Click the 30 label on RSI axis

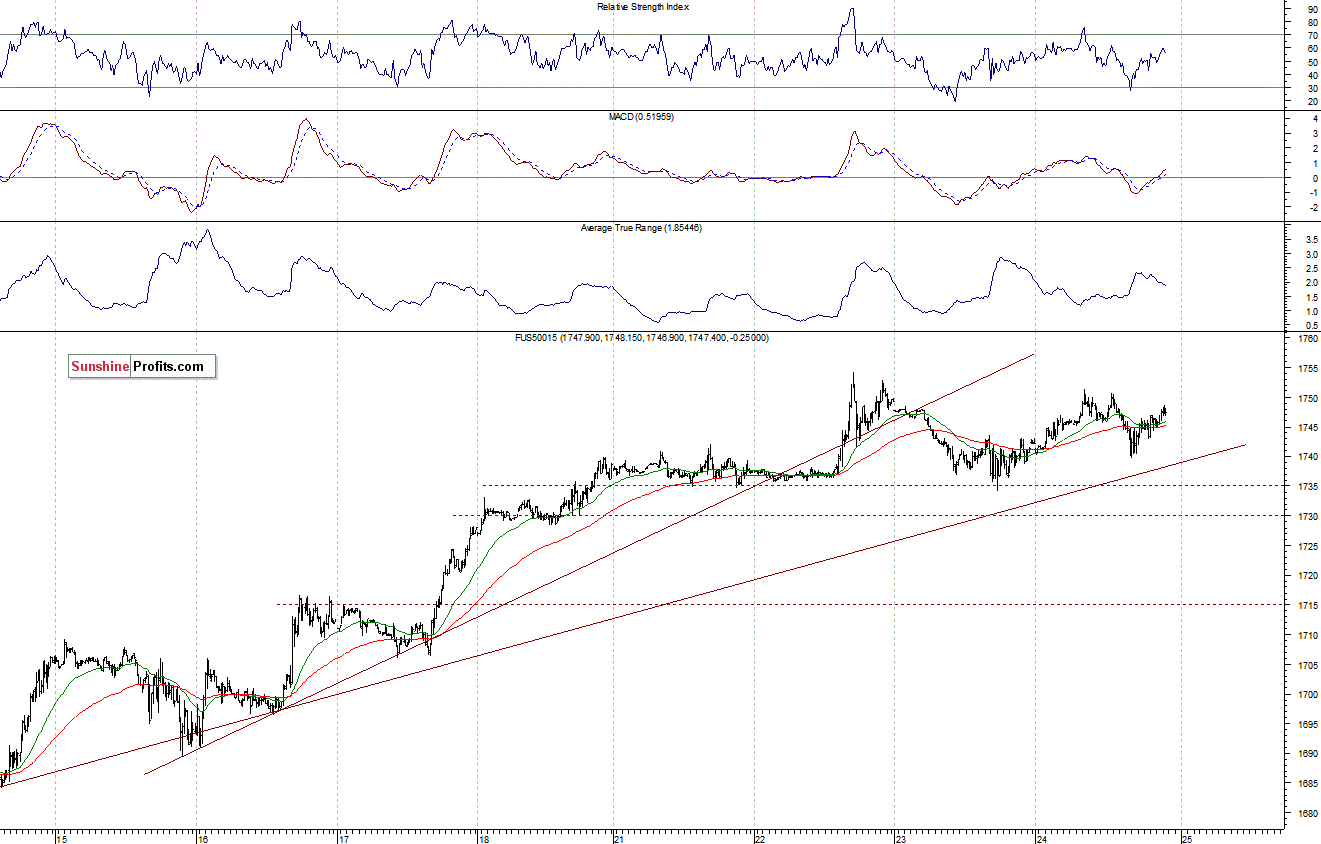(1312, 88)
